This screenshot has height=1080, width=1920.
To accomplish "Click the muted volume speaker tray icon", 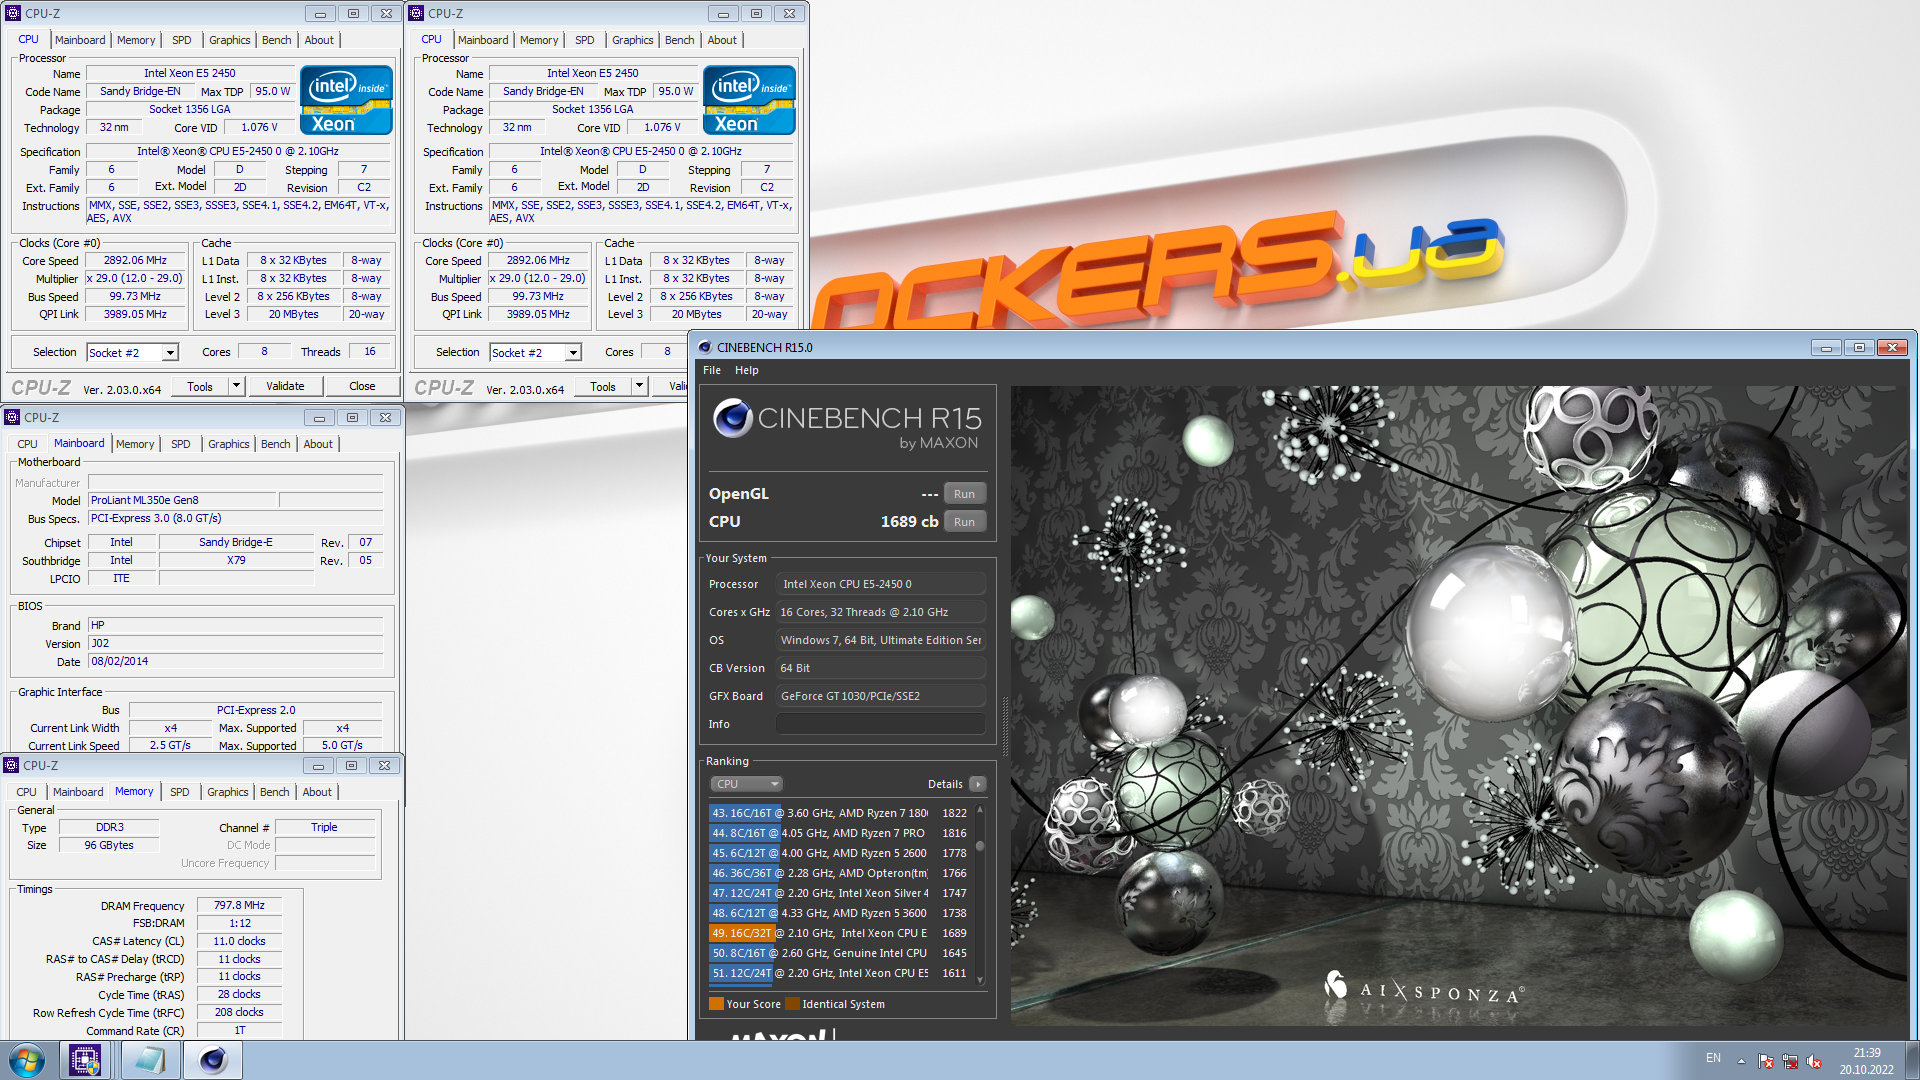I will (1814, 1061).
